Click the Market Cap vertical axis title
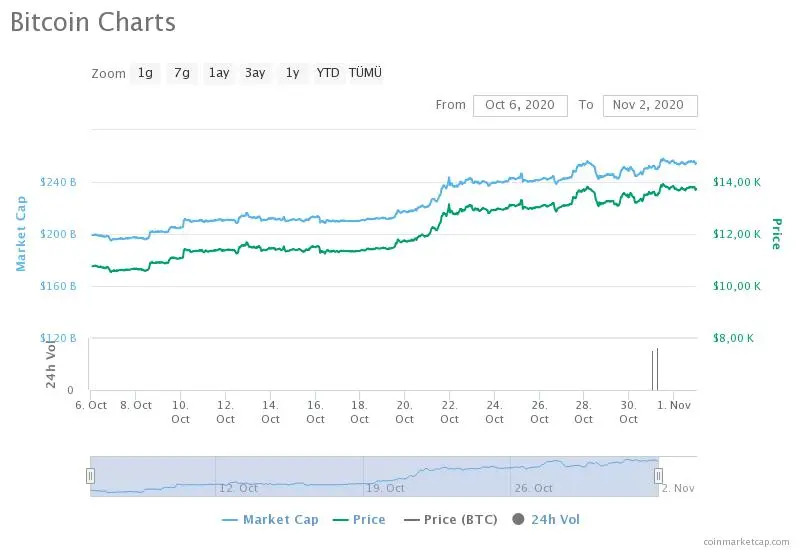 (20, 234)
